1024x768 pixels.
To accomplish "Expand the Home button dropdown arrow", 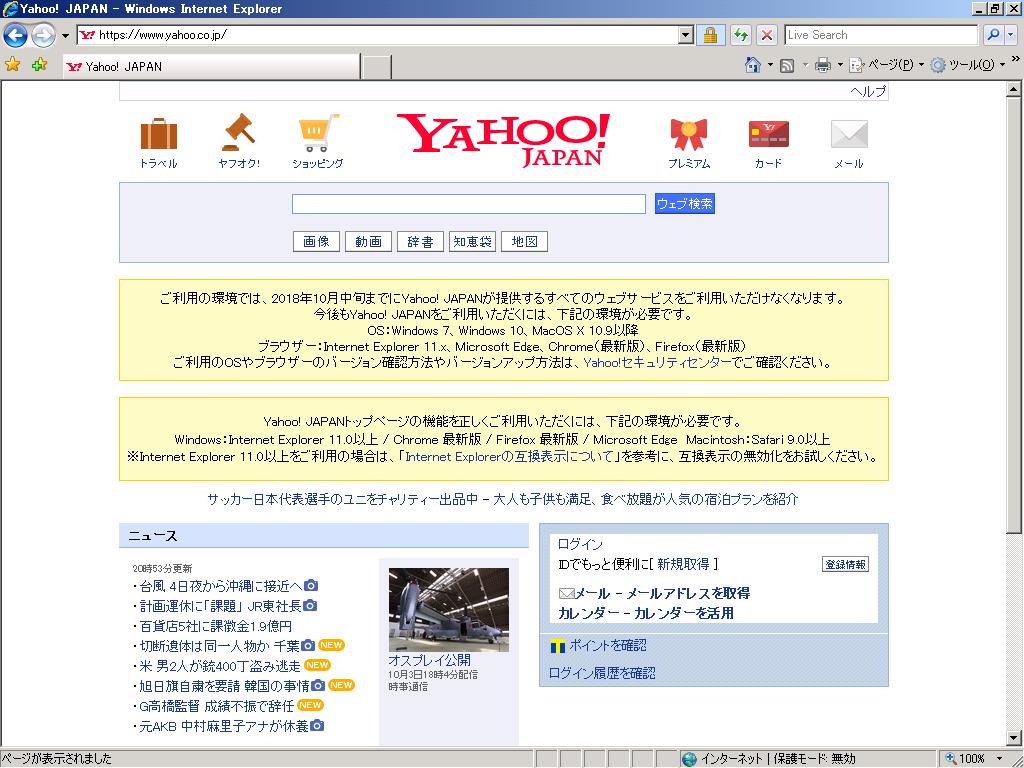I will tap(770, 65).
